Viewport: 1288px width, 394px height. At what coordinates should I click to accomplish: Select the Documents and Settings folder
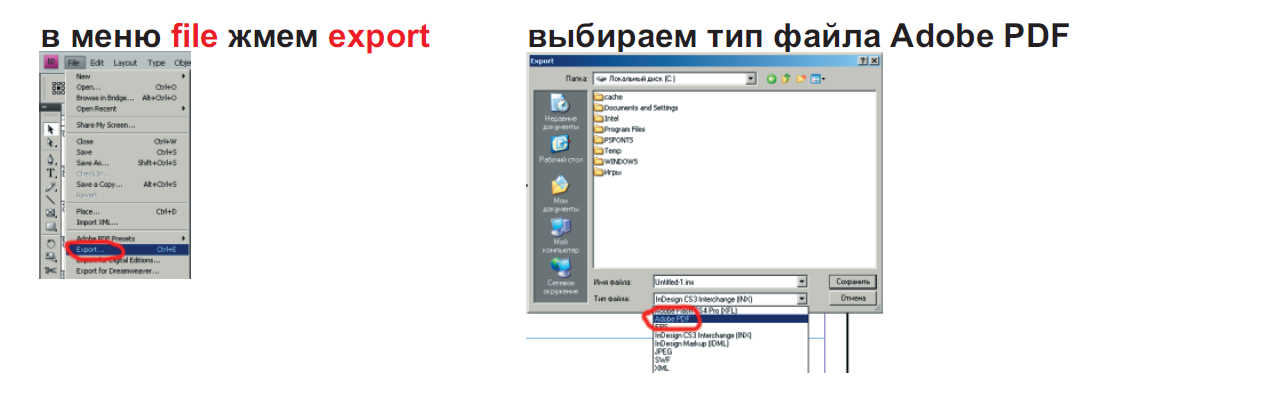point(636,107)
